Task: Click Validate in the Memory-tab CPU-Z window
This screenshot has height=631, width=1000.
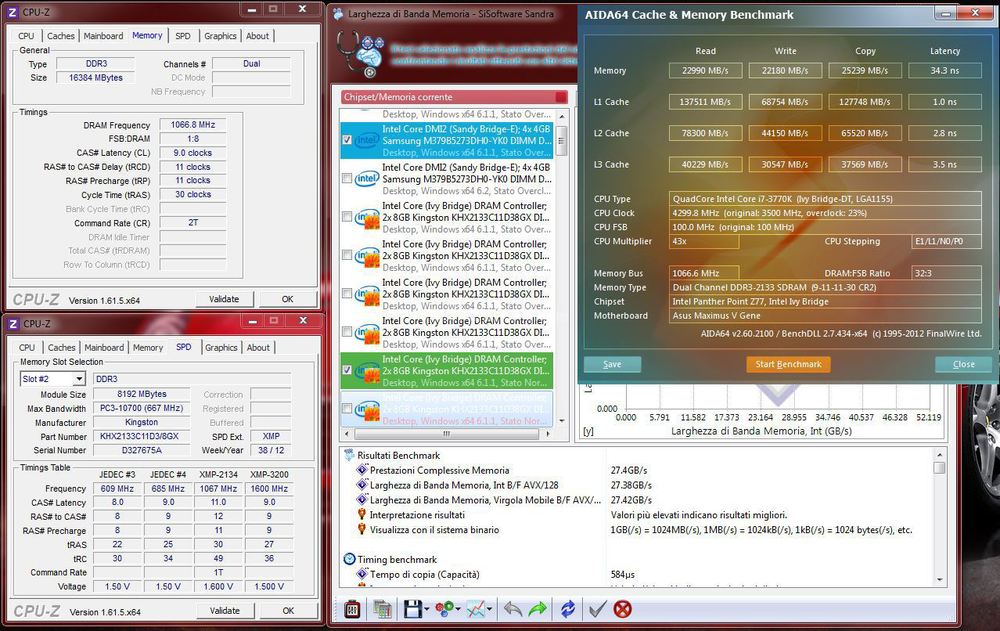Action: click(x=224, y=299)
